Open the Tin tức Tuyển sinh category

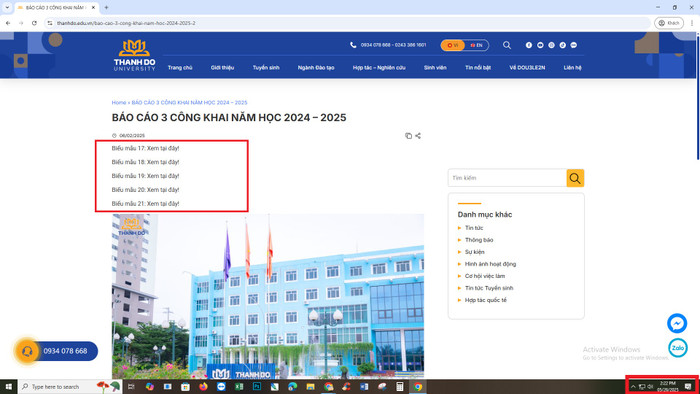tap(489, 288)
